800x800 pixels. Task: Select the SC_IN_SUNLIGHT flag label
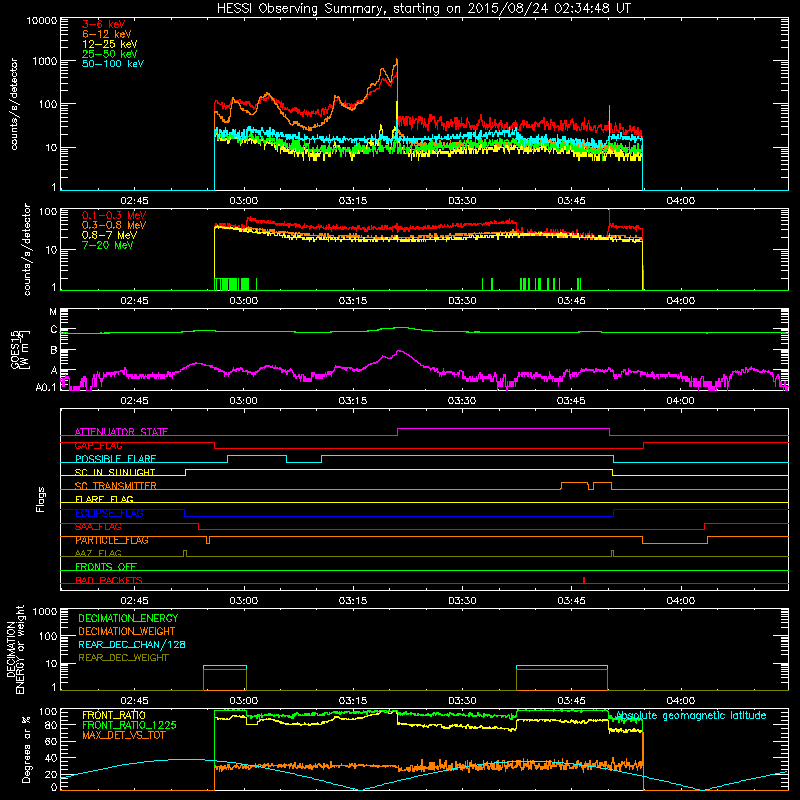pos(115,472)
